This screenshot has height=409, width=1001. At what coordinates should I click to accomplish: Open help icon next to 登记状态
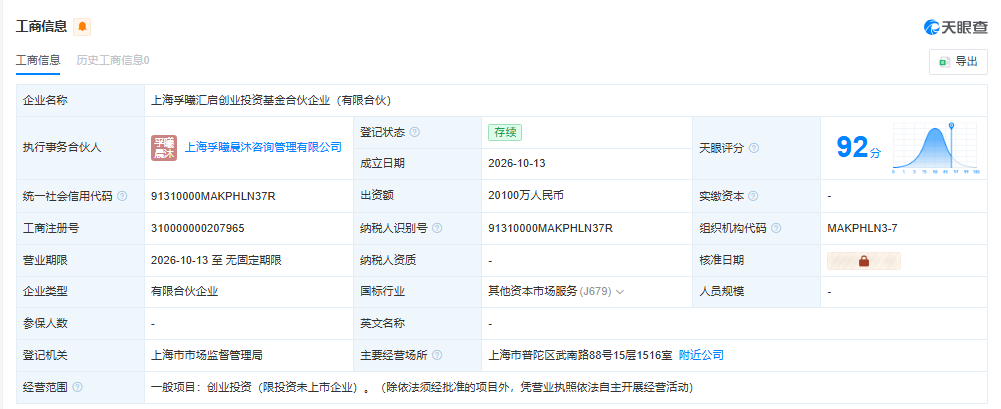[414, 132]
